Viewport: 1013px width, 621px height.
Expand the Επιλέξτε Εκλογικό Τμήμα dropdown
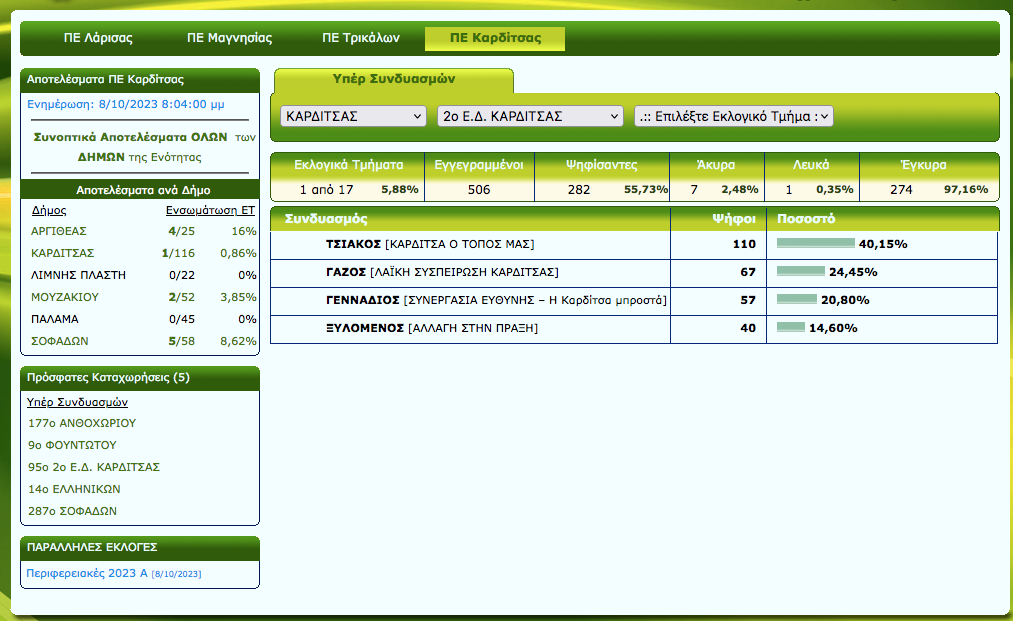click(733, 117)
